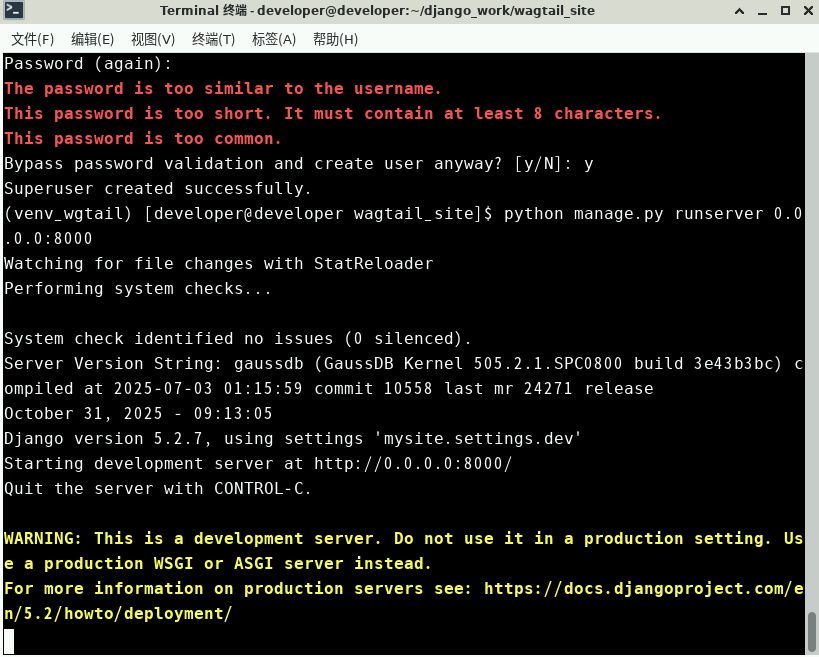Click 'Django version 5.2.7' line

point(292,439)
